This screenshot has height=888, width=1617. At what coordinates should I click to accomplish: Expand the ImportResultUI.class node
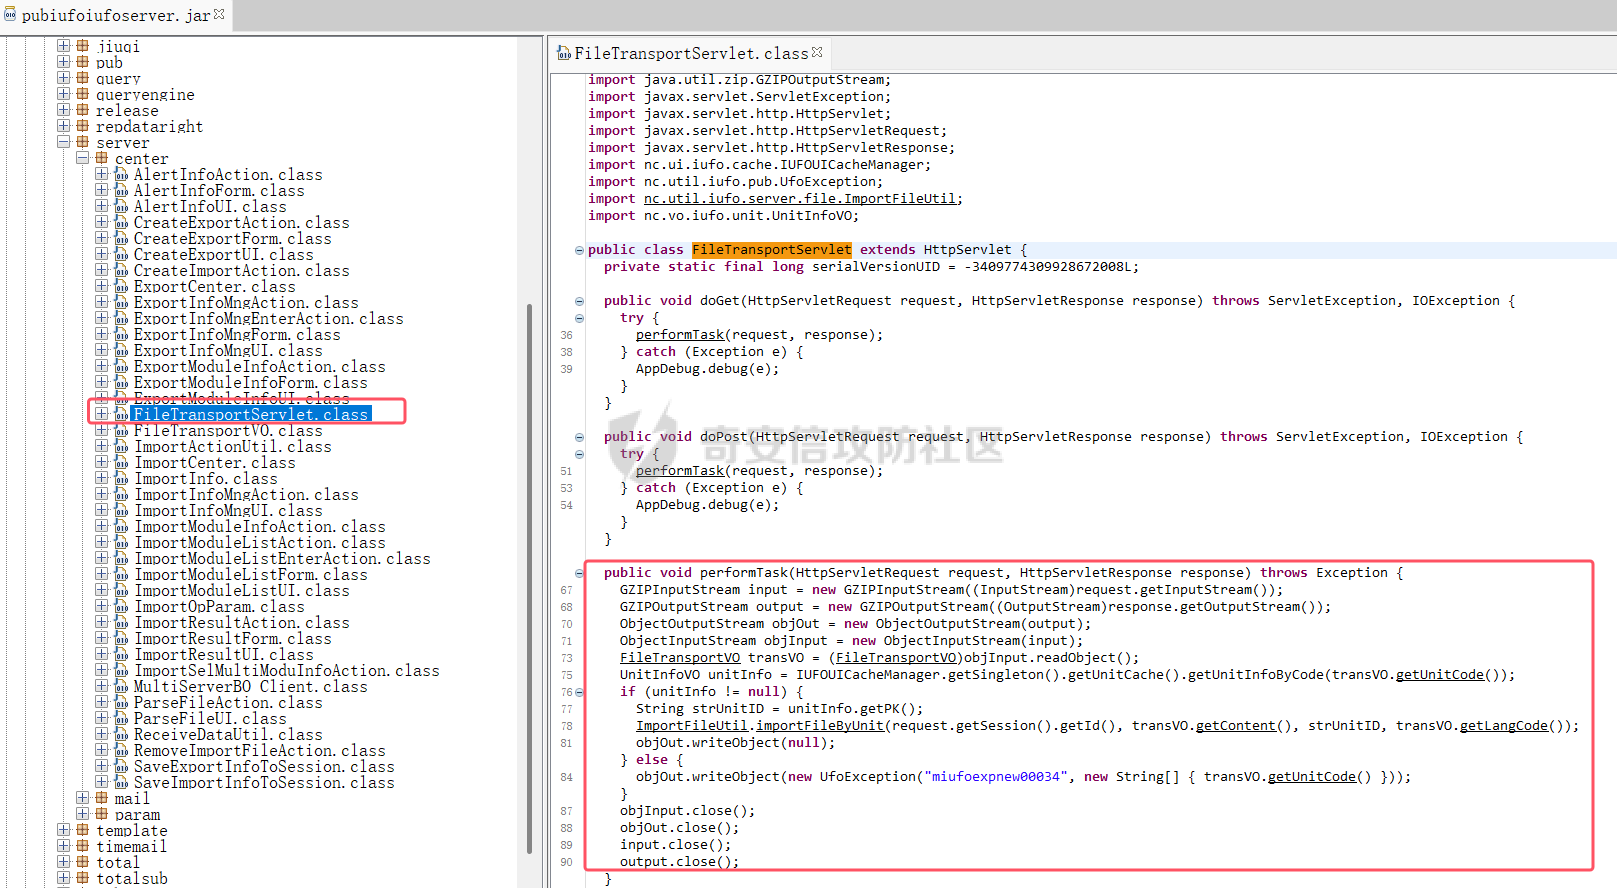[x=101, y=654]
